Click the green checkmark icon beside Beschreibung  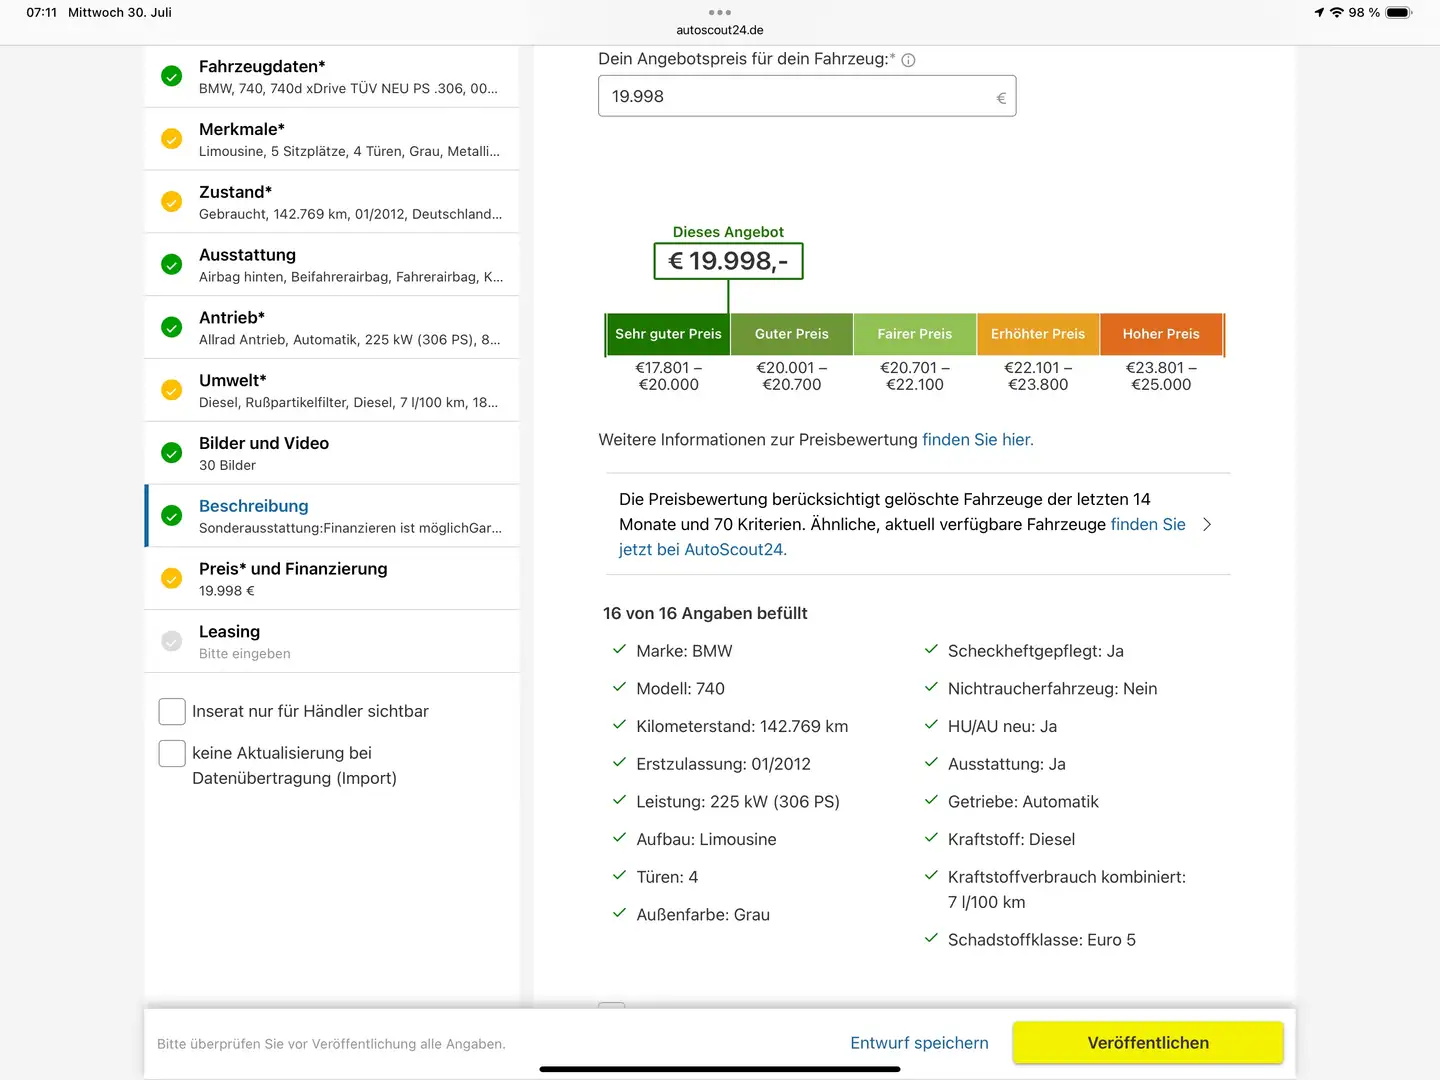172,516
